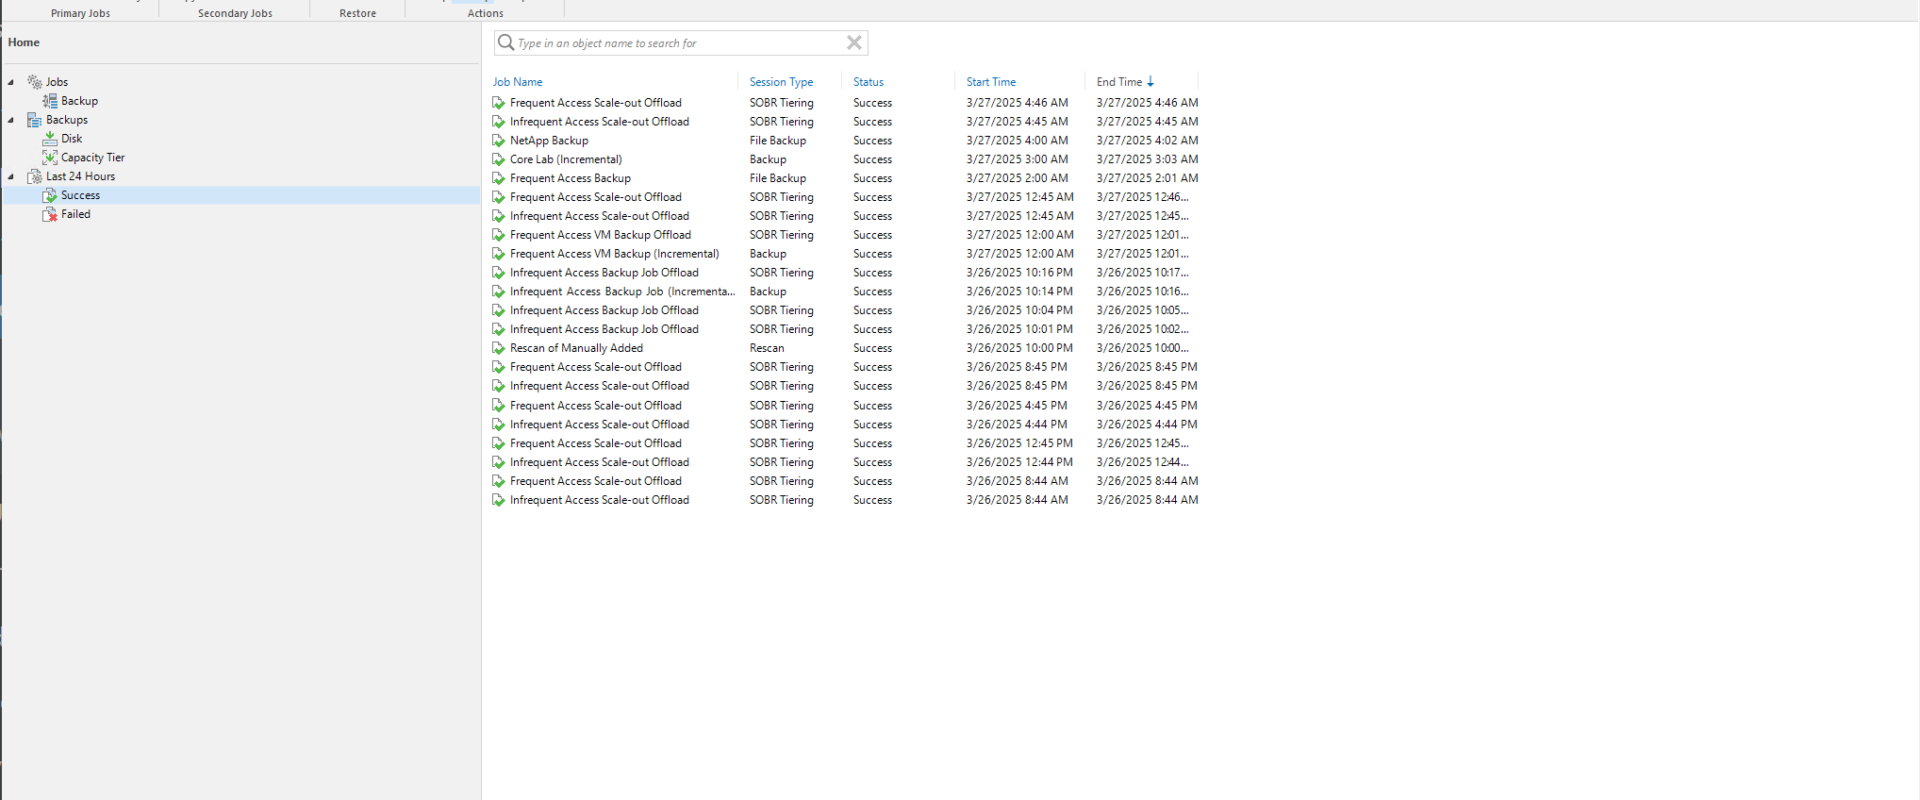Click start time 3/26/2025 10:00 PM
The width and height of the screenshot is (1920, 800).
point(1019,349)
